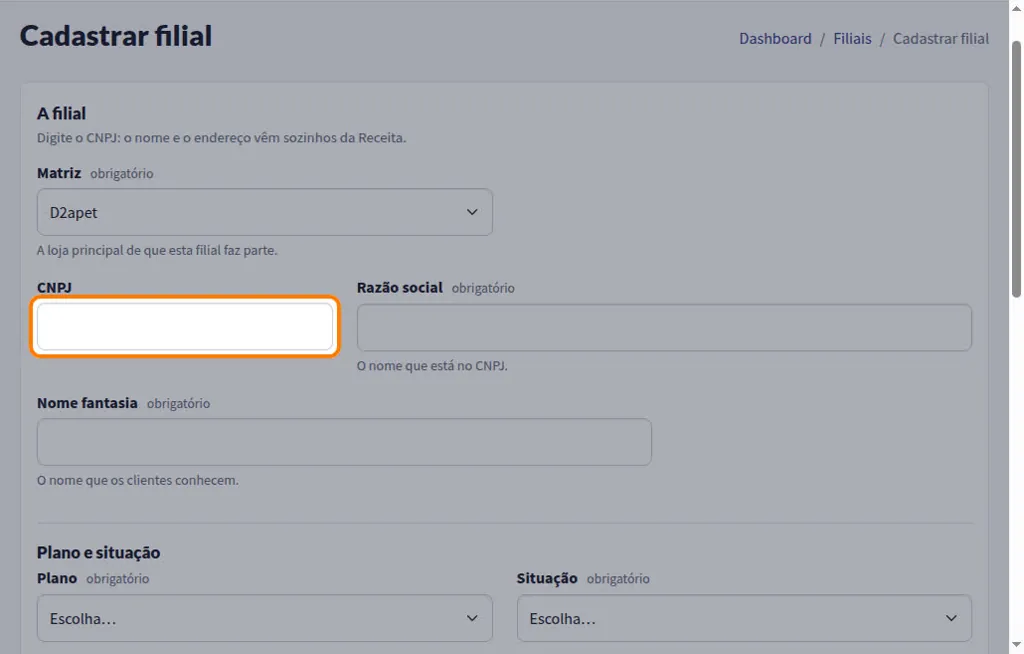Click the 'Digite o CNPJ' instruction text
The image size is (1024, 654).
coord(221,138)
